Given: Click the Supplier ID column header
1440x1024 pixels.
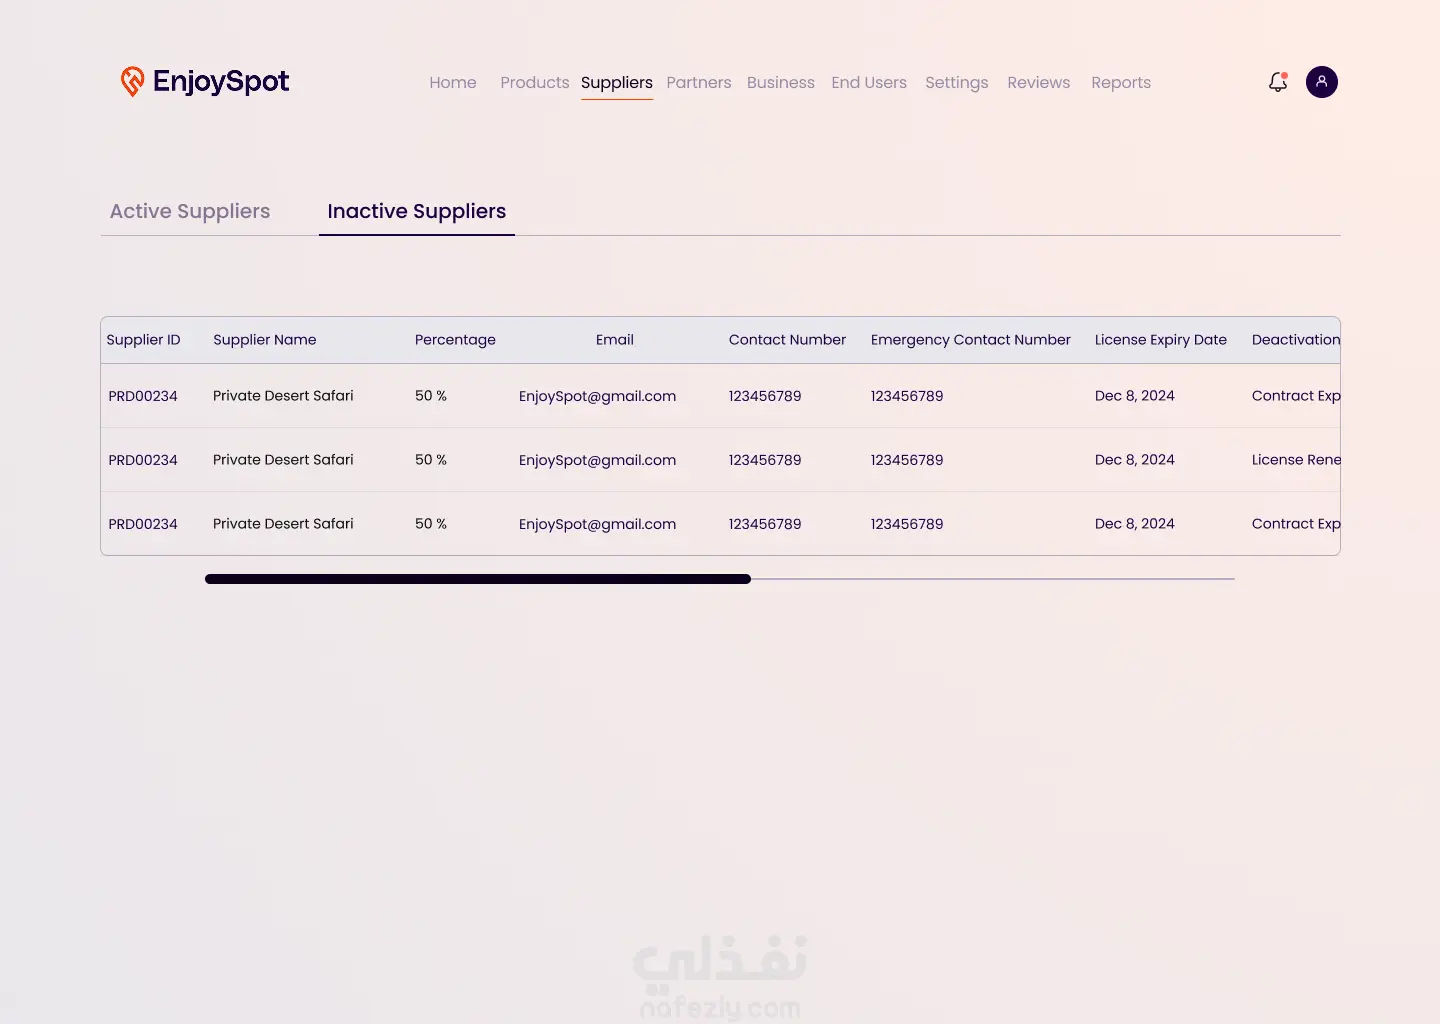Looking at the screenshot, I should coord(144,340).
